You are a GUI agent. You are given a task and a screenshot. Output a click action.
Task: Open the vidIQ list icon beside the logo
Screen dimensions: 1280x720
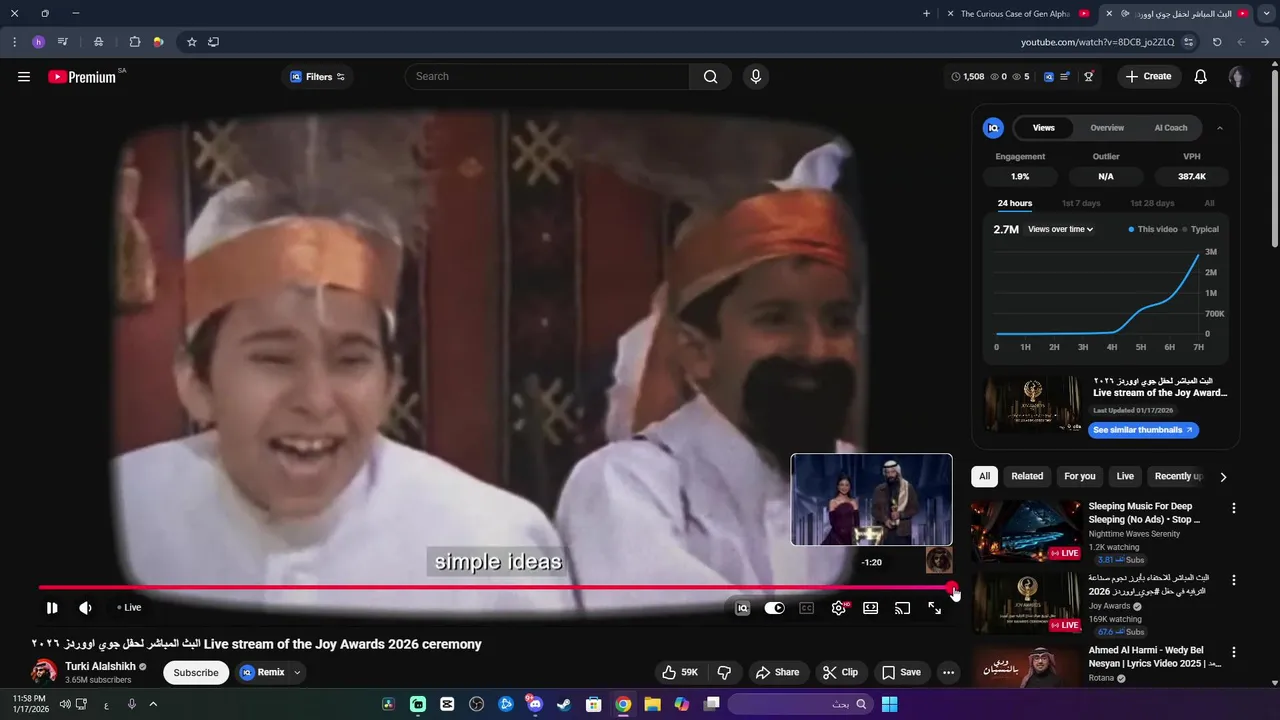(x=1066, y=77)
